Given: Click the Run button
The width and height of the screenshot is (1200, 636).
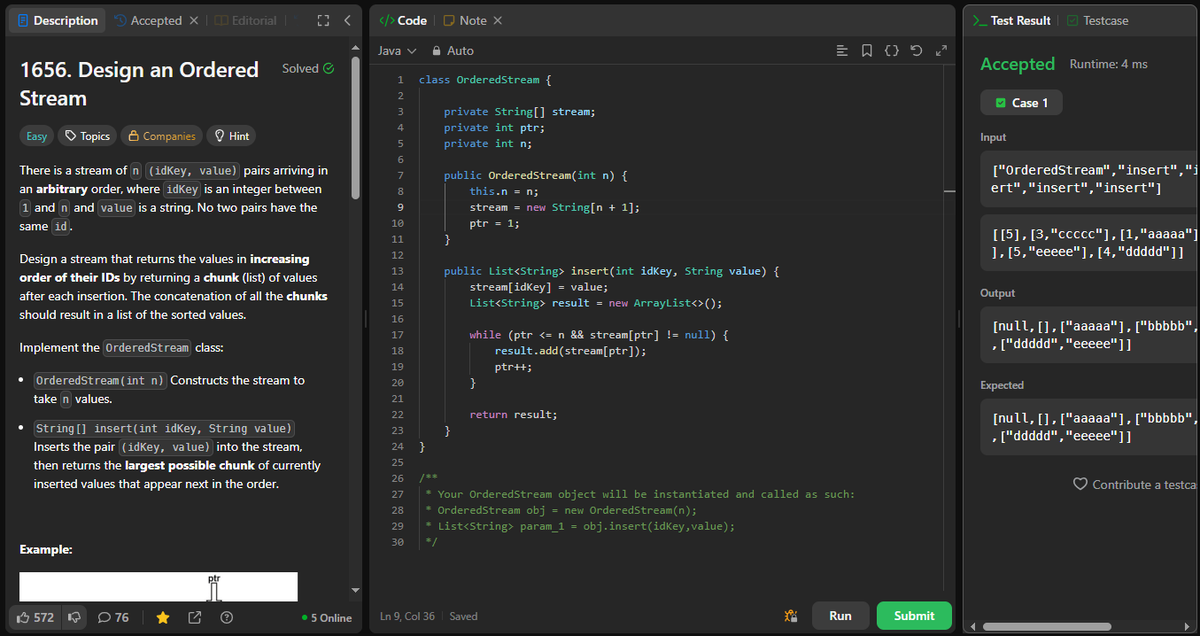Looking at the screenshot, I should 840,616.
